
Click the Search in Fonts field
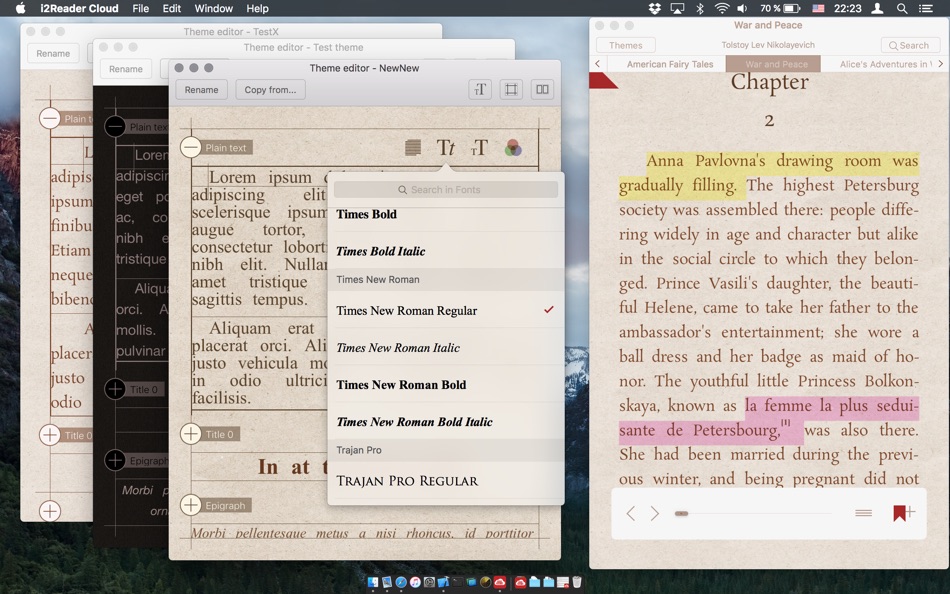[x=446, y=190]
